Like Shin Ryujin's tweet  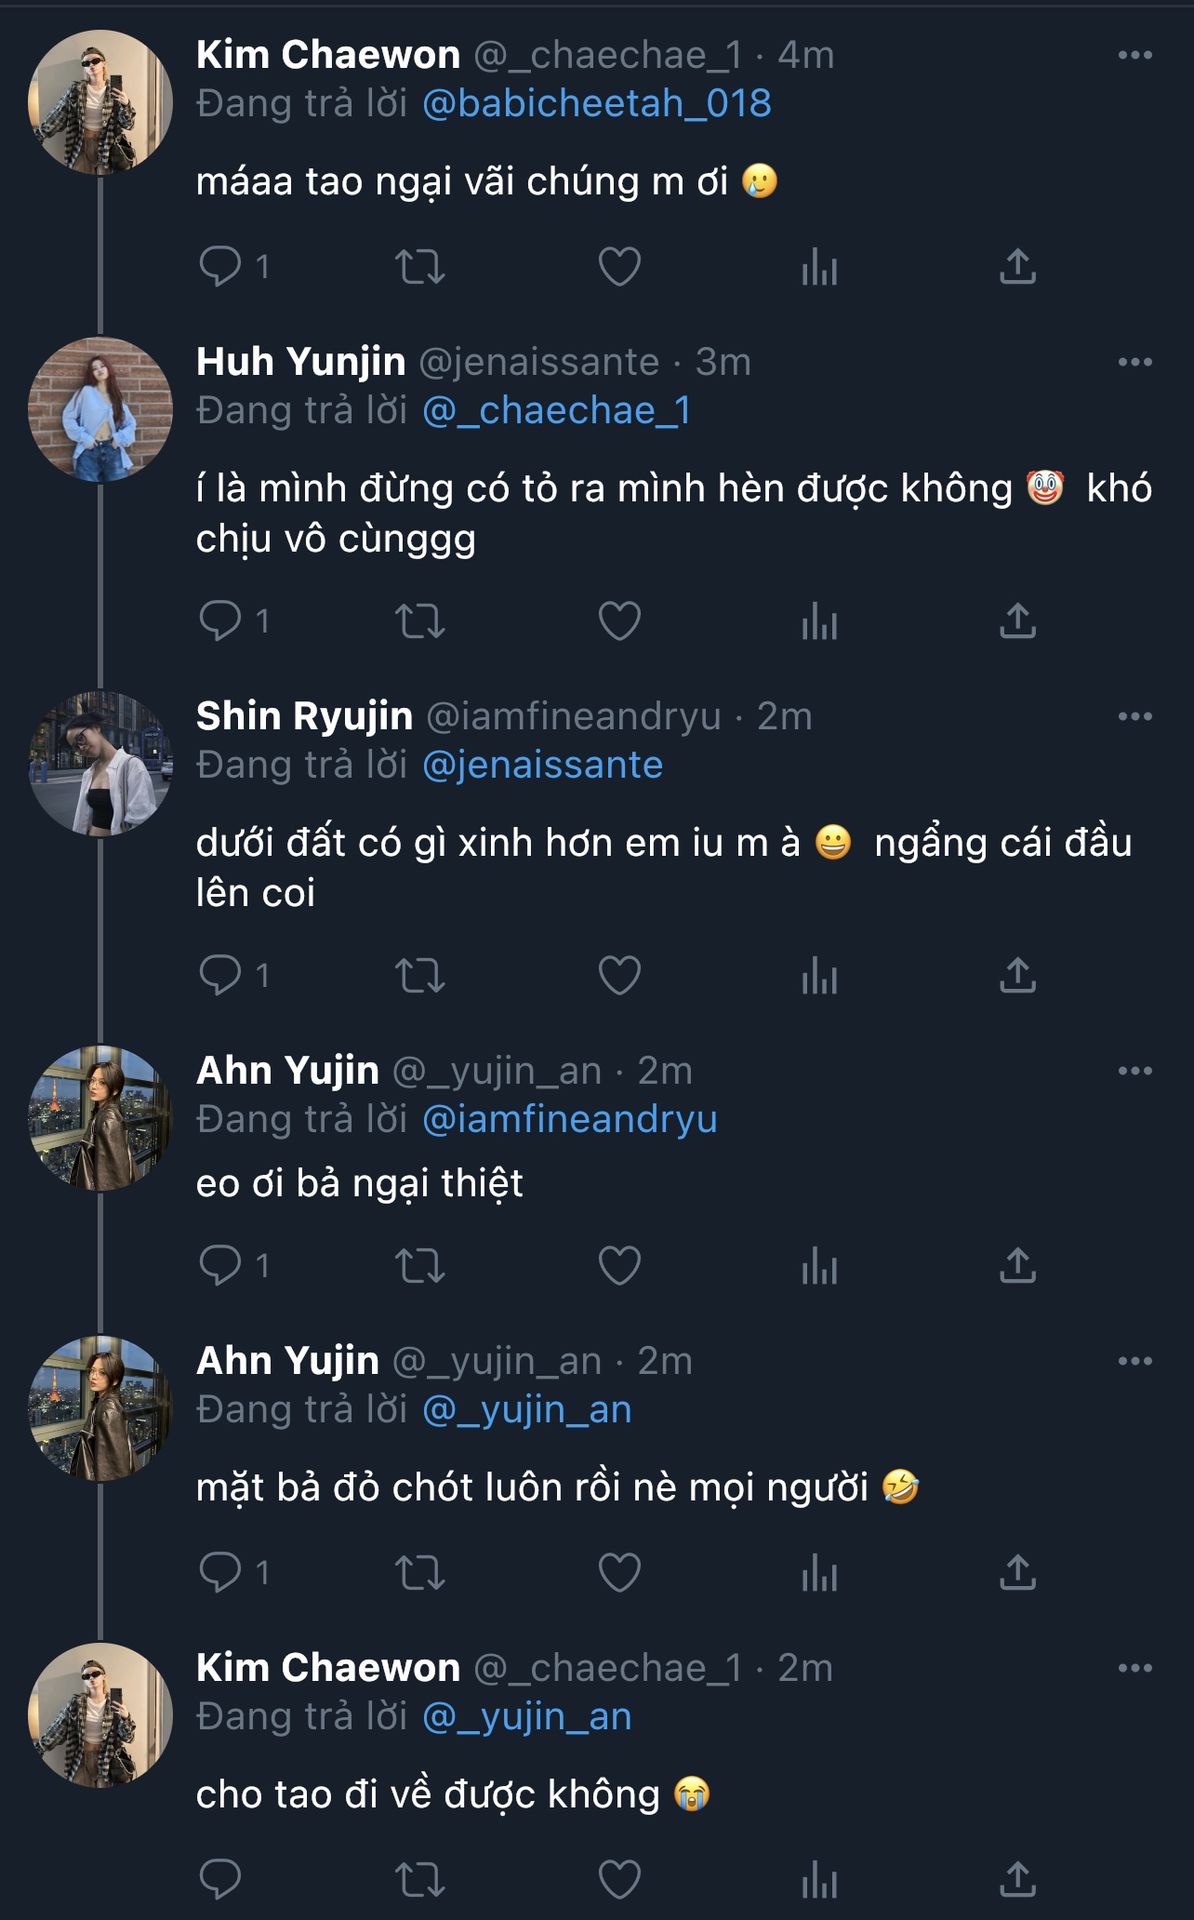pos(619,975)
